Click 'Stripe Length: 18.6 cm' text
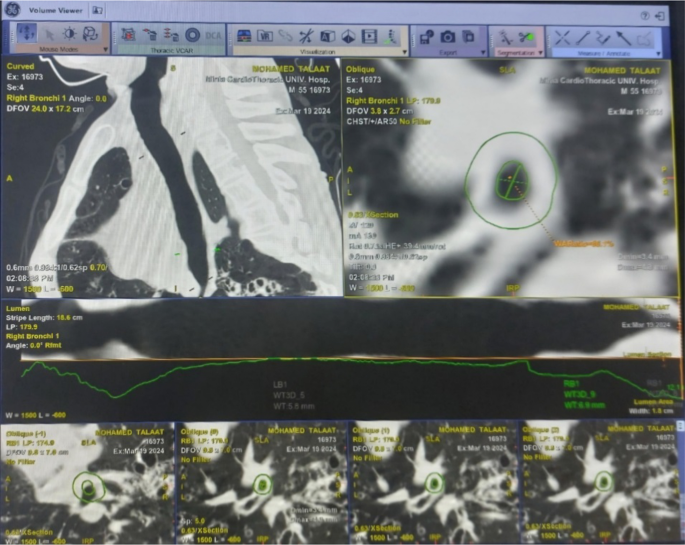 click(44, 317)
